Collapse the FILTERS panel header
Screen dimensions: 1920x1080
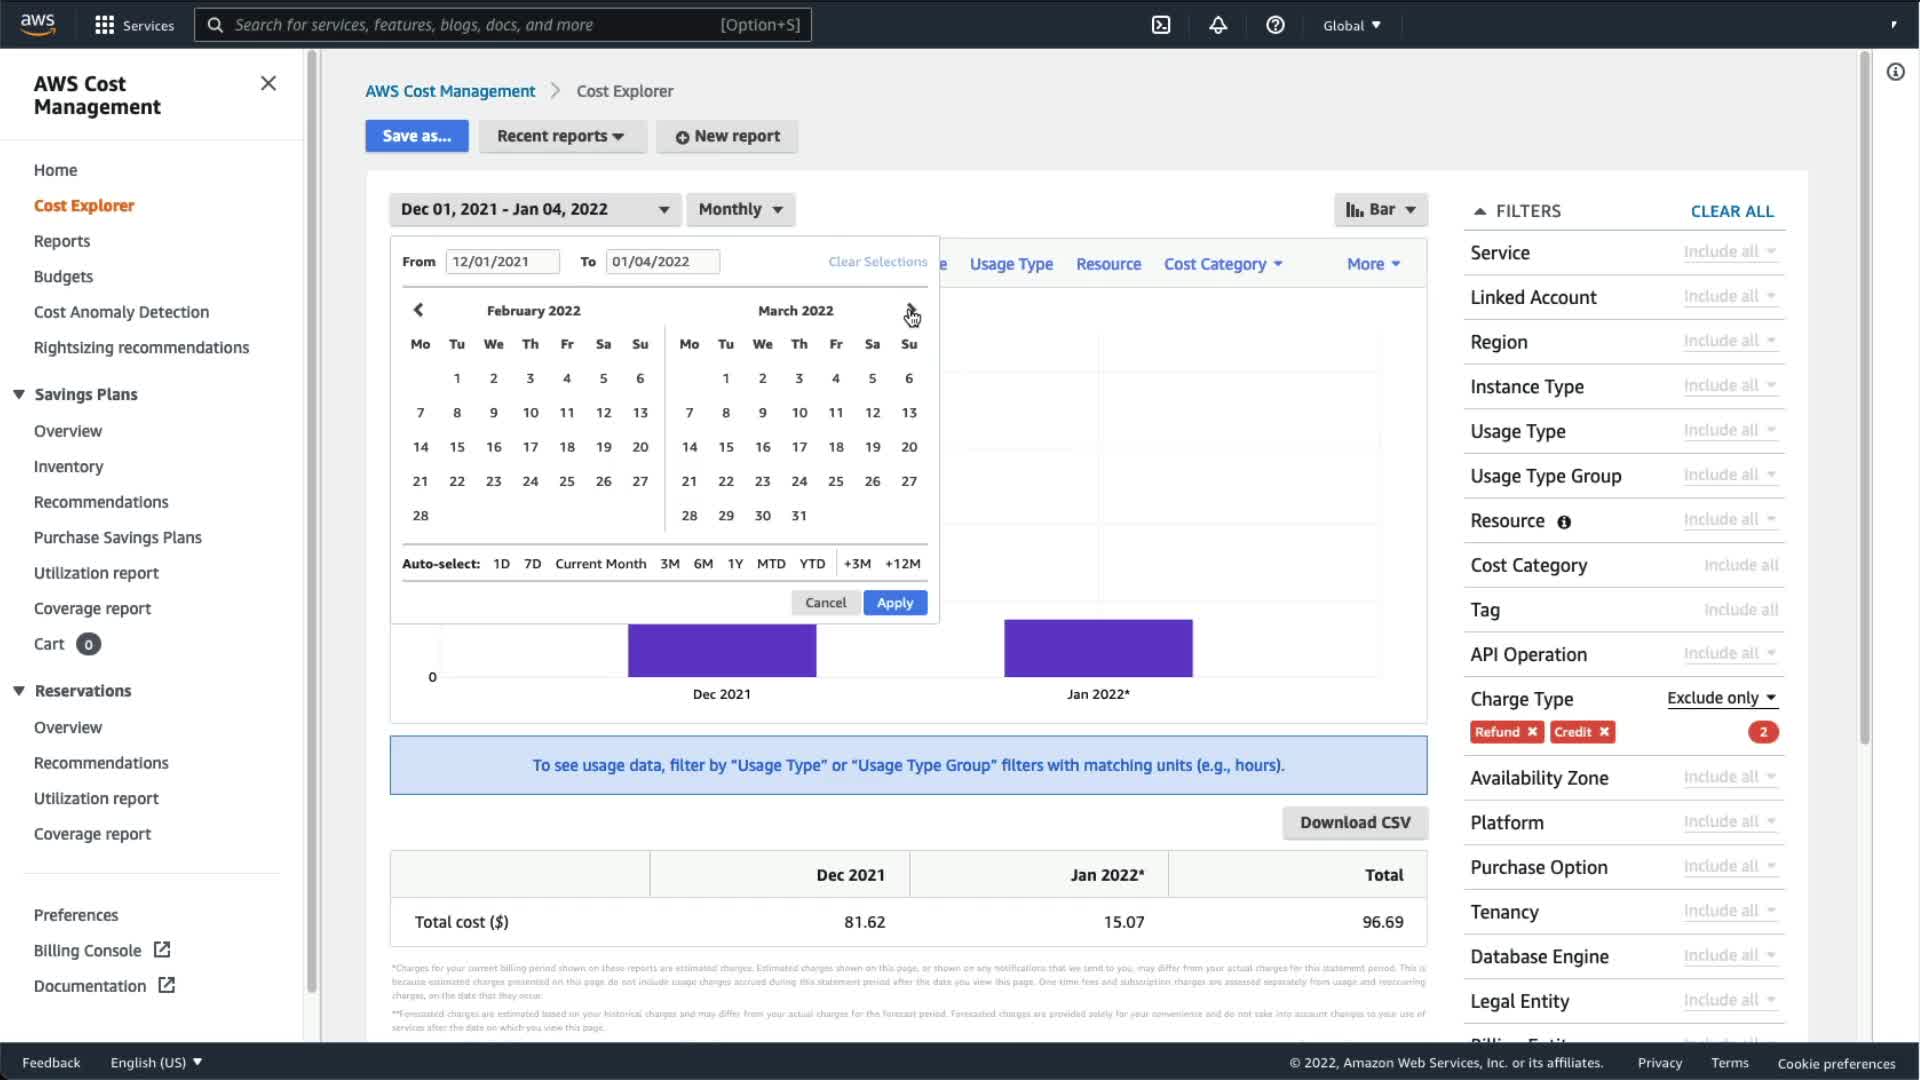1480,211
